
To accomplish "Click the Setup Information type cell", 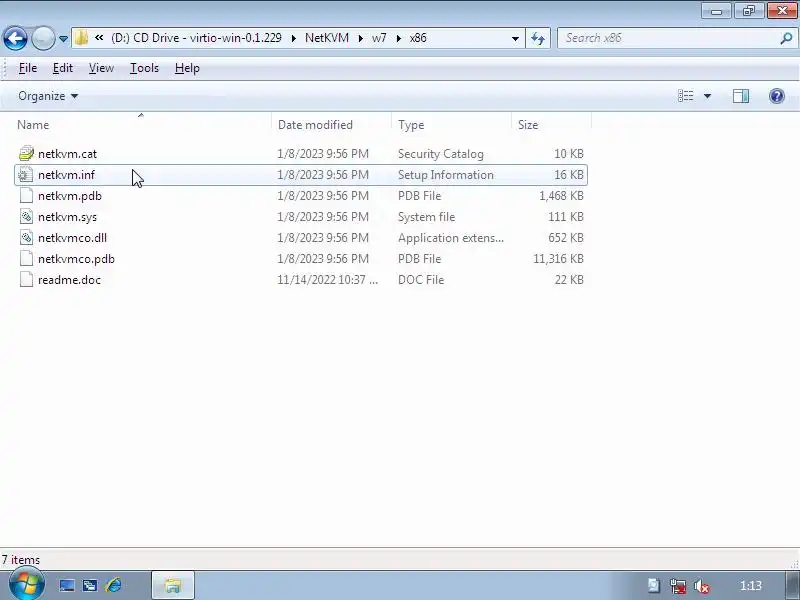I will (x=446, y=175).
